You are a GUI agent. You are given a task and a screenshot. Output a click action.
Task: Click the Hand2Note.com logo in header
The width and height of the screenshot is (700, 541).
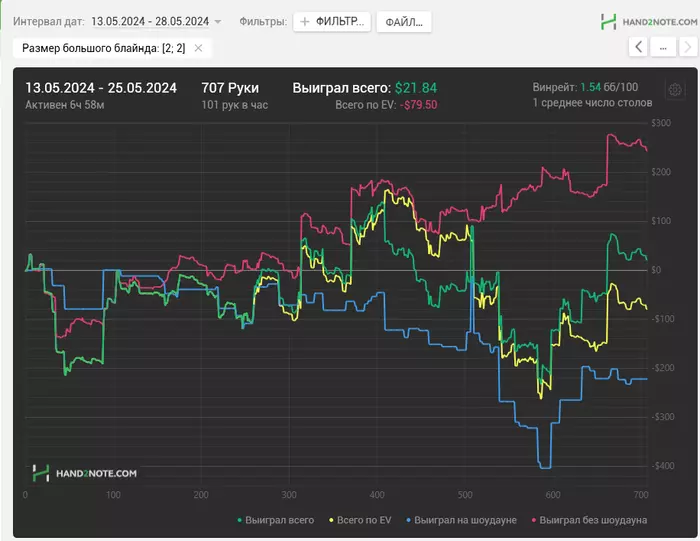pyautogui.click(x=649, y=21)
